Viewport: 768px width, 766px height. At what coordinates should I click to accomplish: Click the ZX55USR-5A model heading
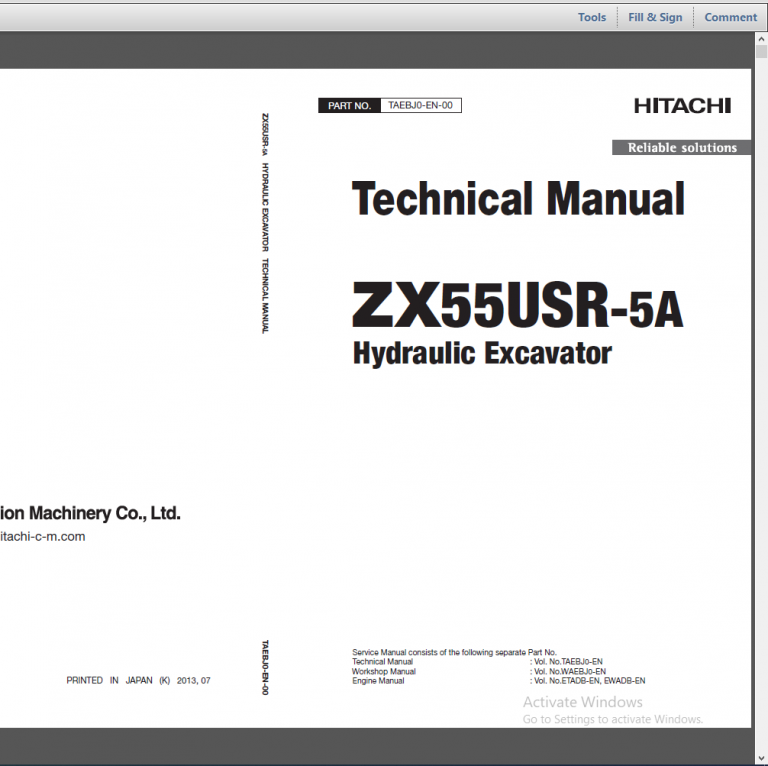(x=517, y=305)
